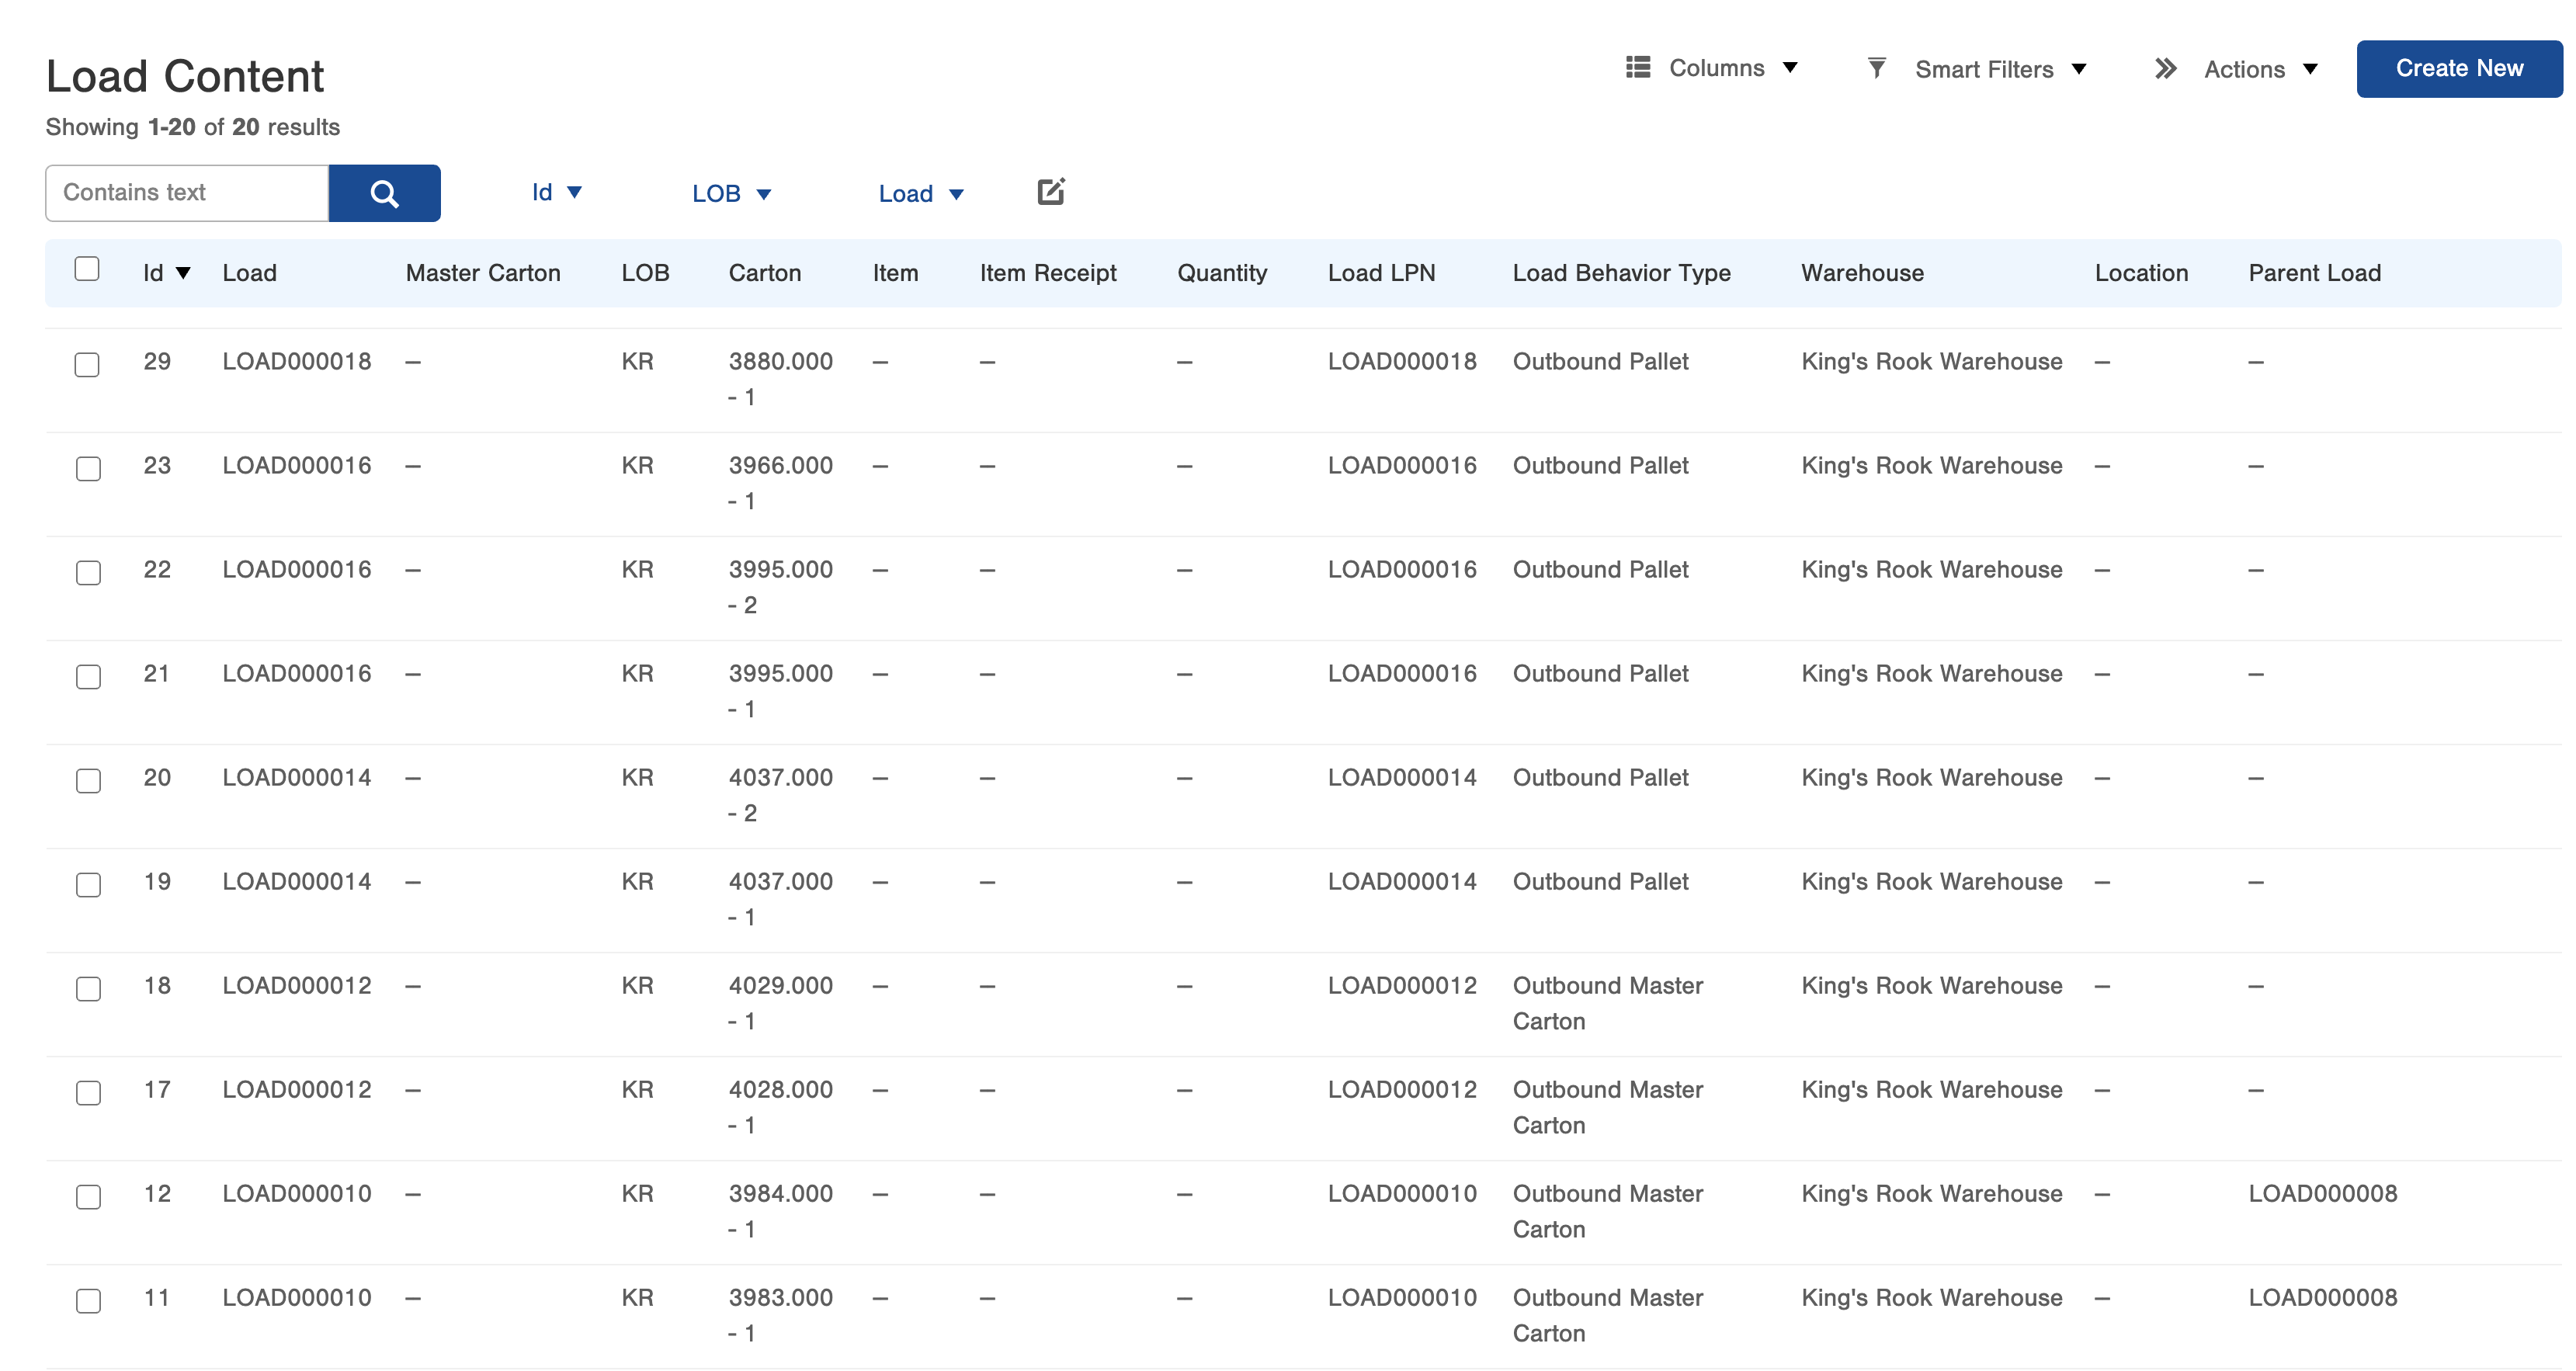Click the edit filters pencil icon

click(1050, 191)
